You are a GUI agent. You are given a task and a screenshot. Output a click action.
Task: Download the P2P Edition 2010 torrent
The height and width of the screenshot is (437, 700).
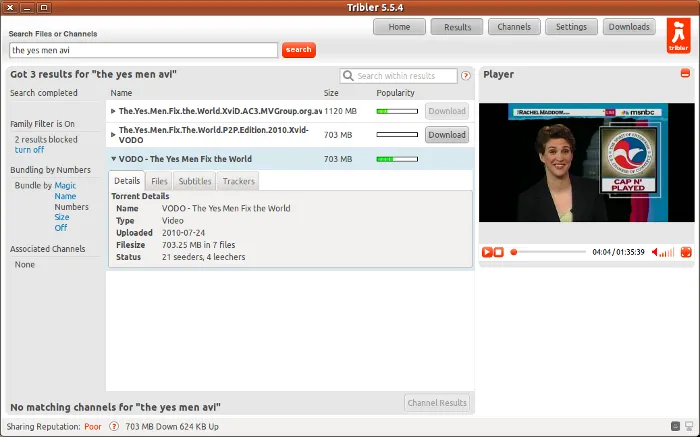coord(447,135)
